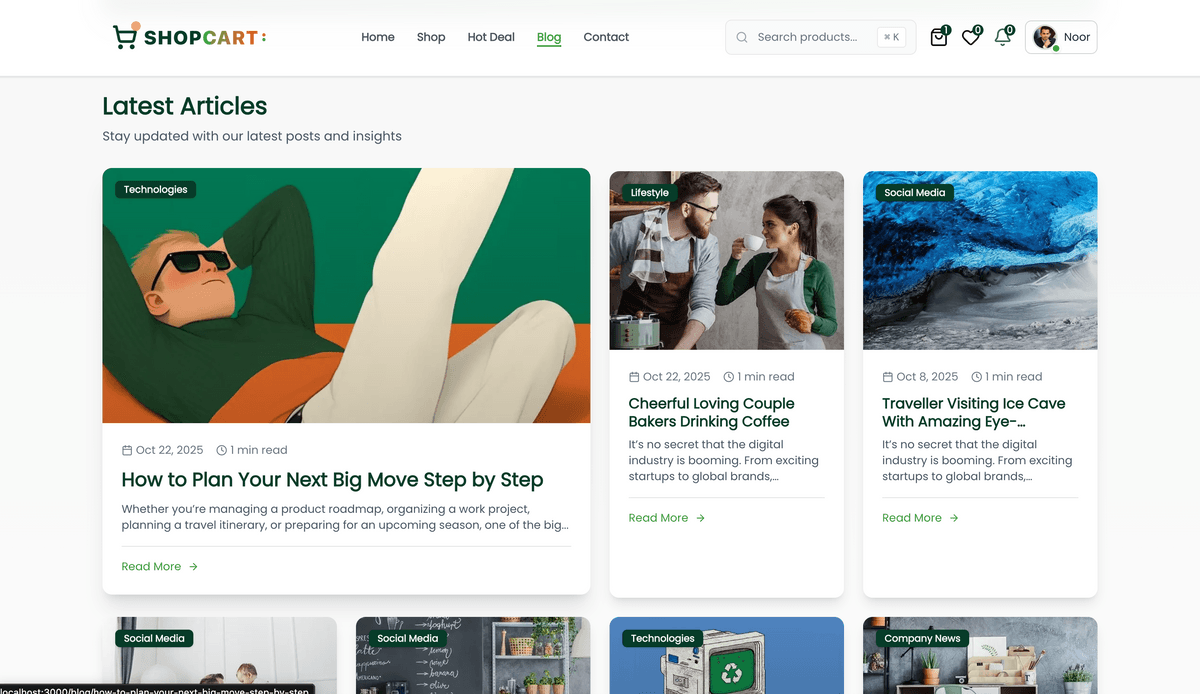The image size is (1200, 694).
Task: Click the arrow next to Read More under bakers article
Action: click(701, 518)
